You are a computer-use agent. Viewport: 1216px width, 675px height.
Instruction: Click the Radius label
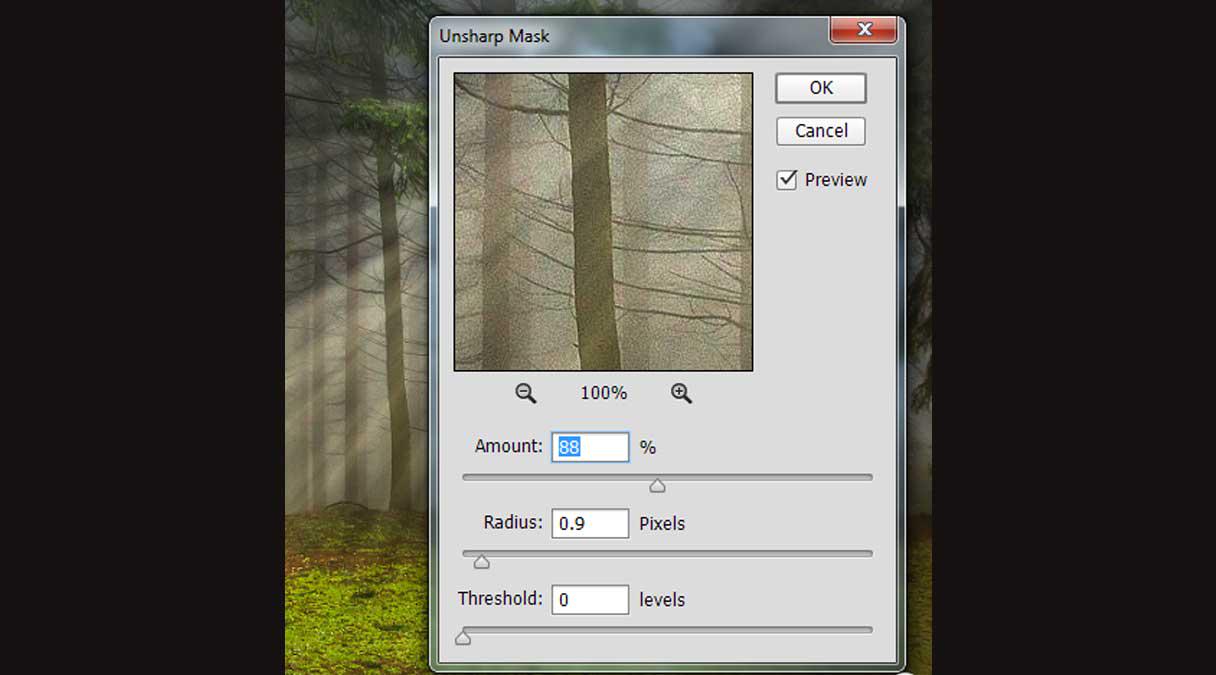tap(513, 522)
